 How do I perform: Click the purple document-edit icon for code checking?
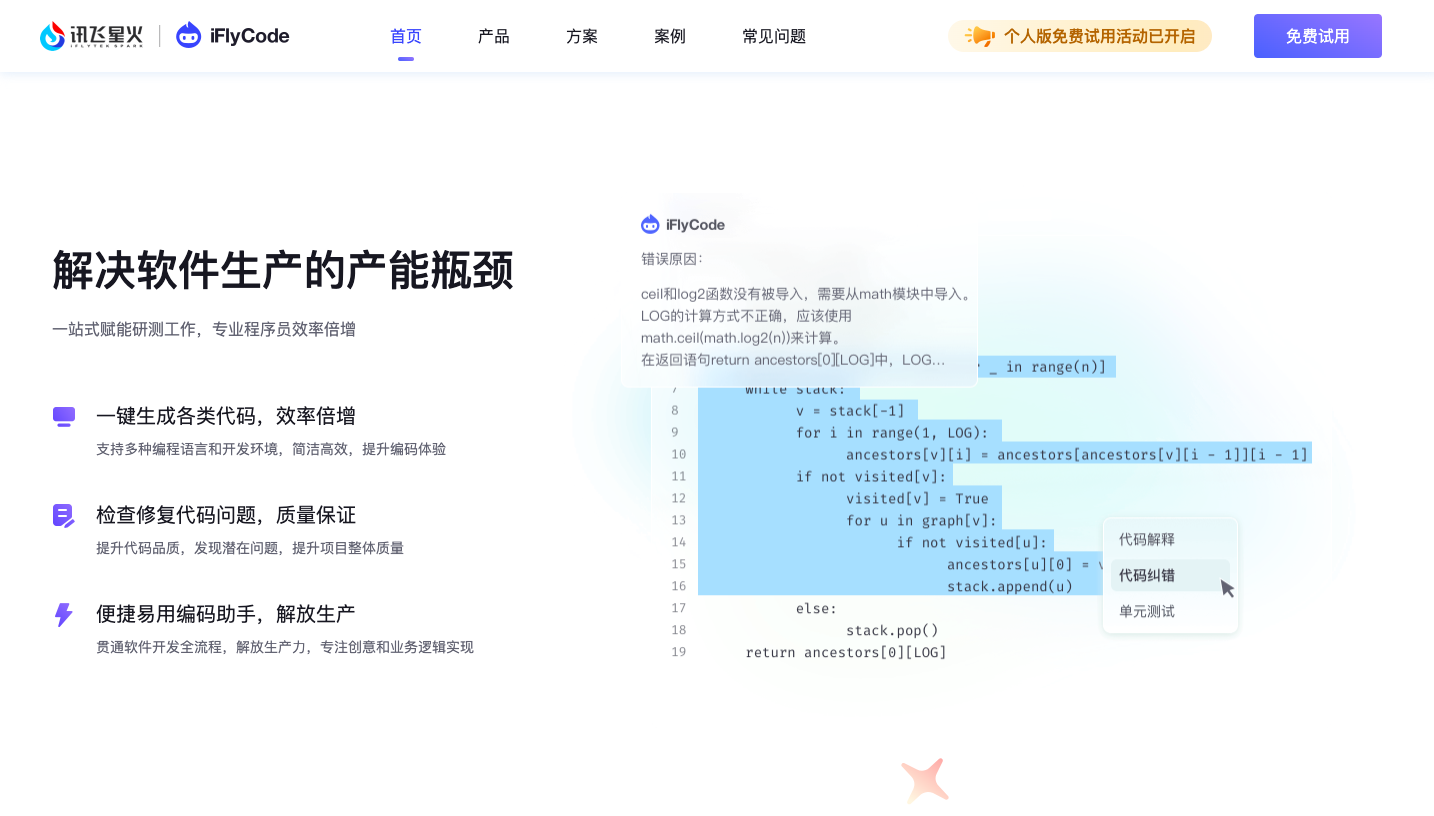pos(64,515)
